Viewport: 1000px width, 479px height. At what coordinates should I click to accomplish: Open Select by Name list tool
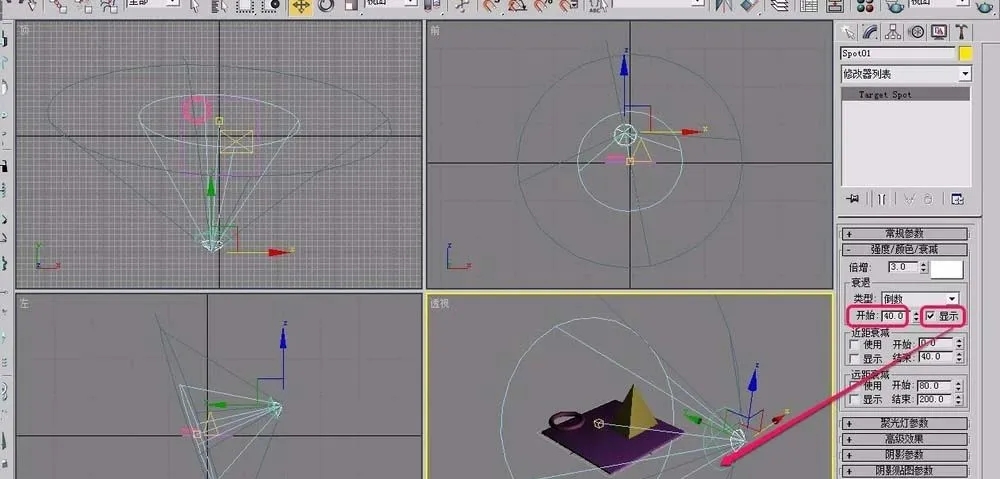(x=220, y=6)
